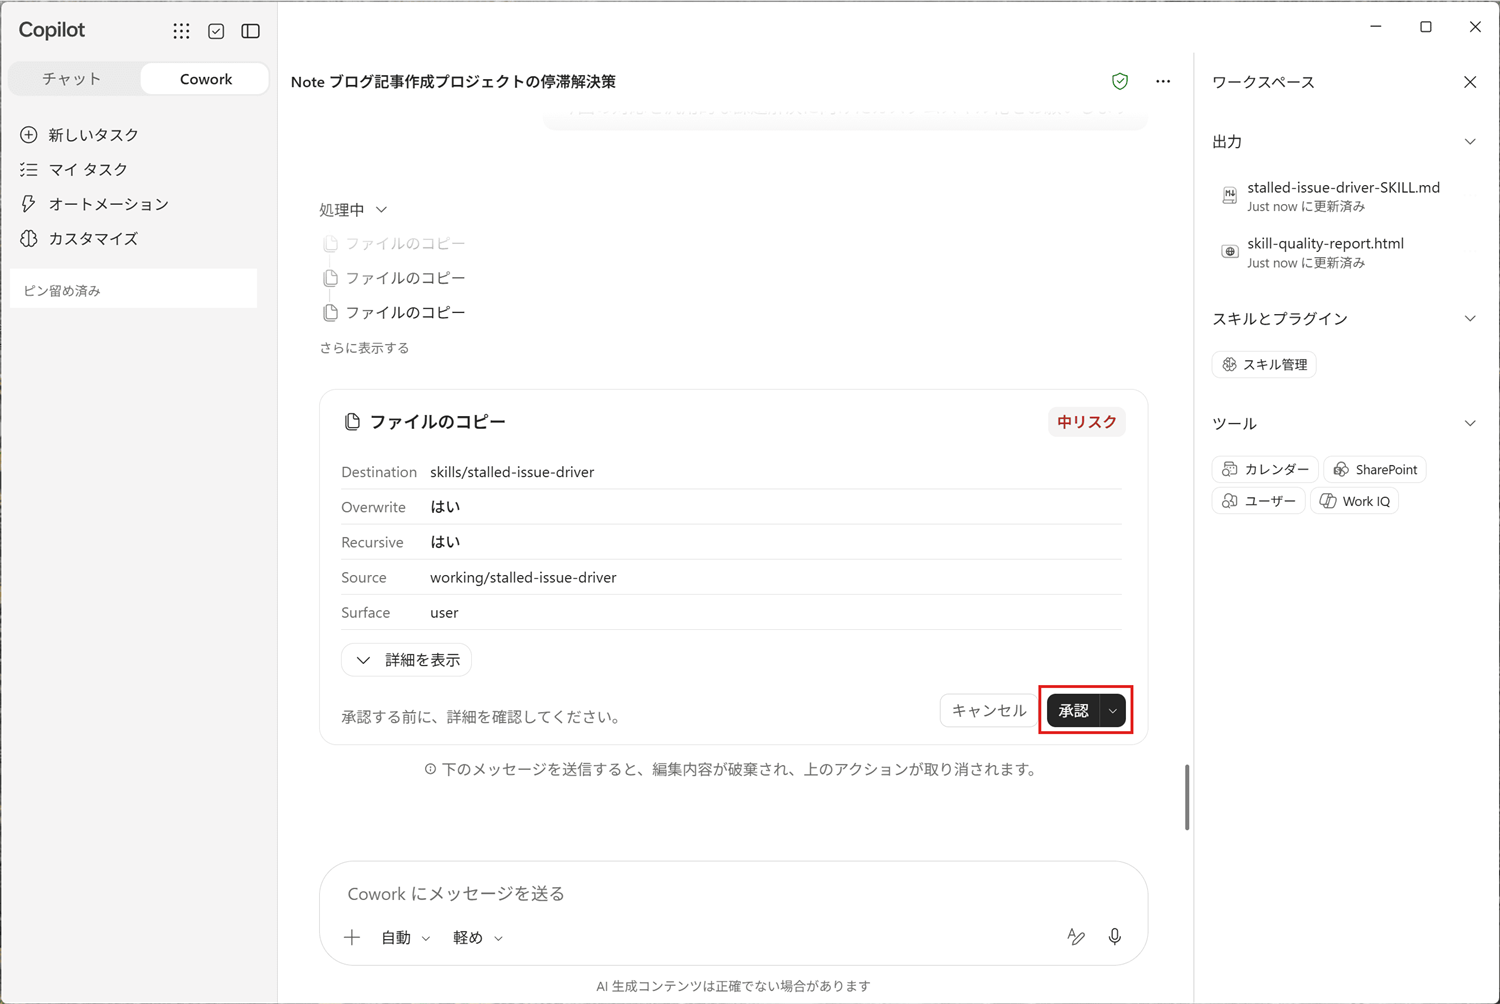Click the Surface value user
This screenshot has height=1004, width=1500.
(x=444, y=613)
